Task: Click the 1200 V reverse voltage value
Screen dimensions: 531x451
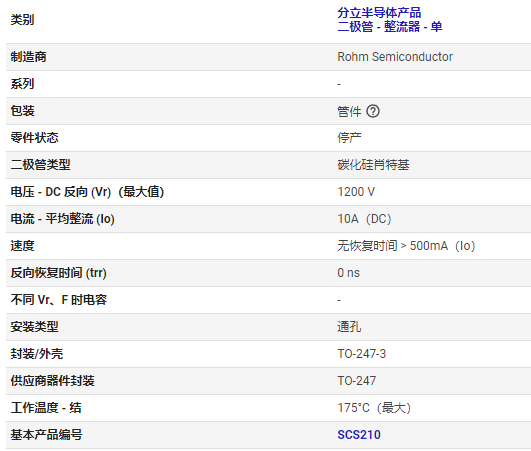Action: 356,192
